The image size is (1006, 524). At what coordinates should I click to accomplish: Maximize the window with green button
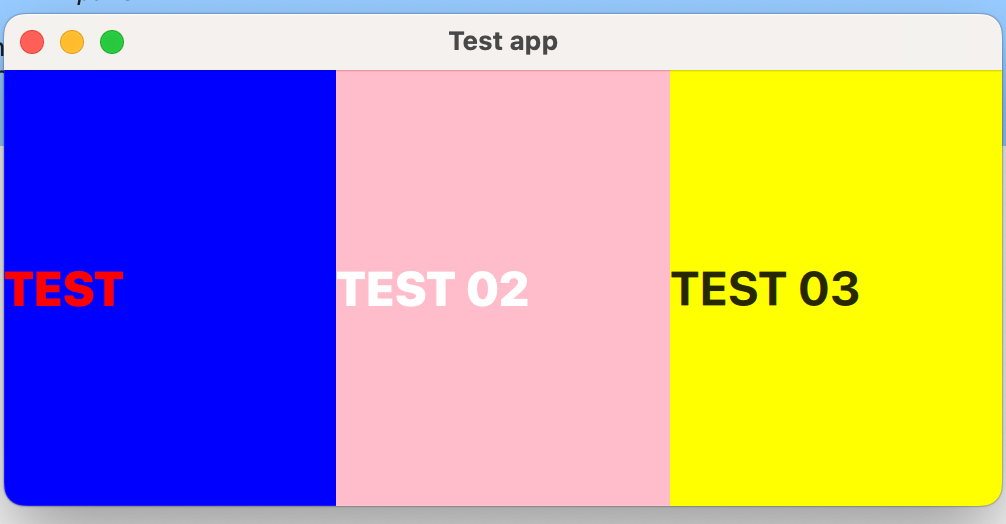(112, 42)
